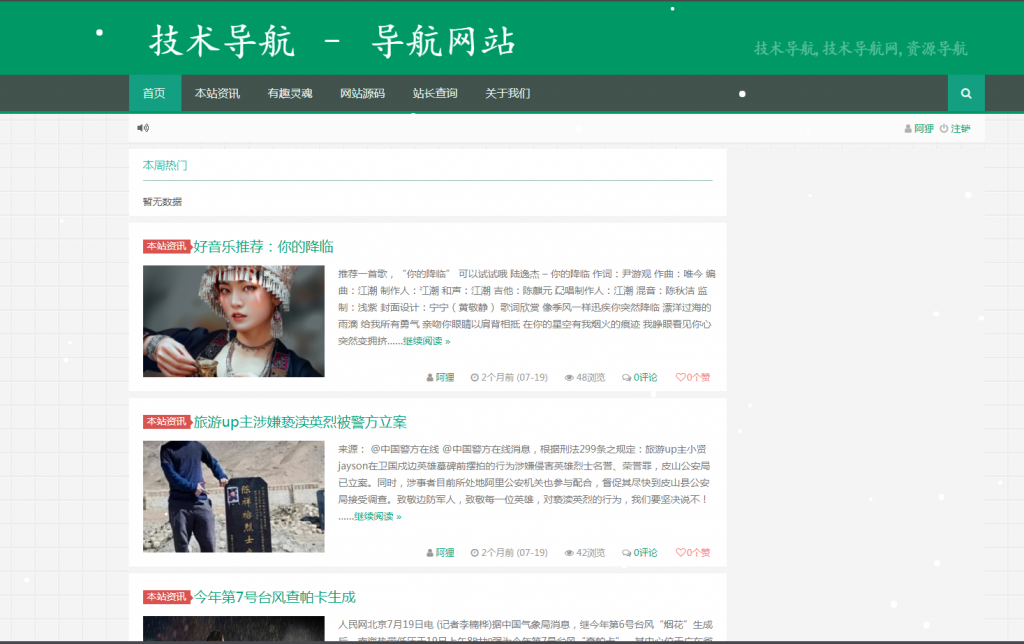This screenshot has width=1024, height=644.
Task: Like 你的降临 post via 0个赞
Action: [698, 378]
